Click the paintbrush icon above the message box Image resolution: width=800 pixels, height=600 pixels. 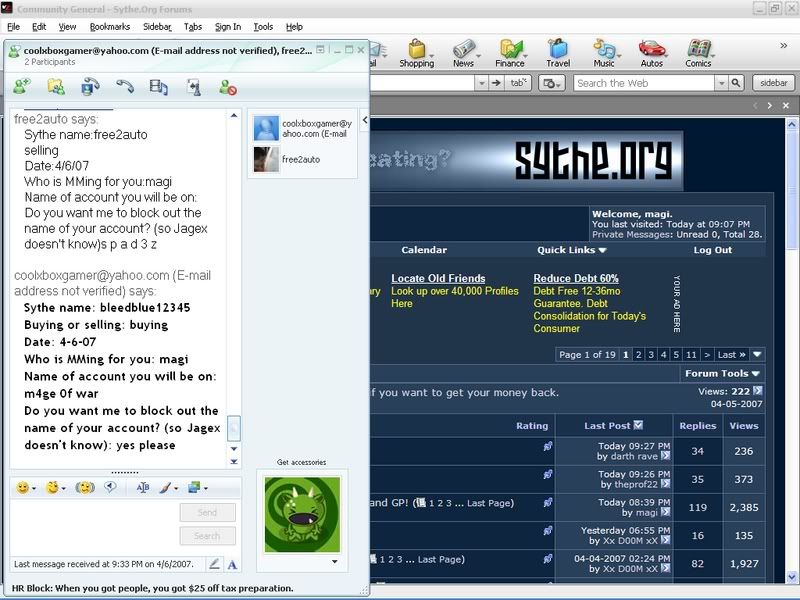coord(165,488)
